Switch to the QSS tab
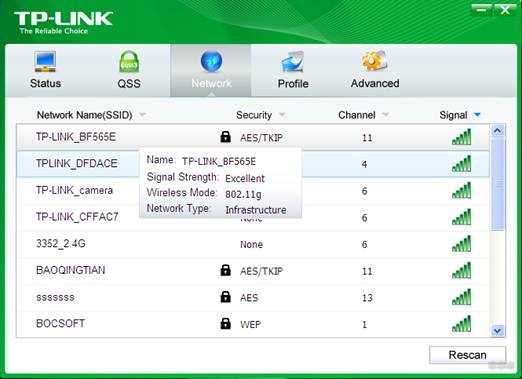 point(129,71)
